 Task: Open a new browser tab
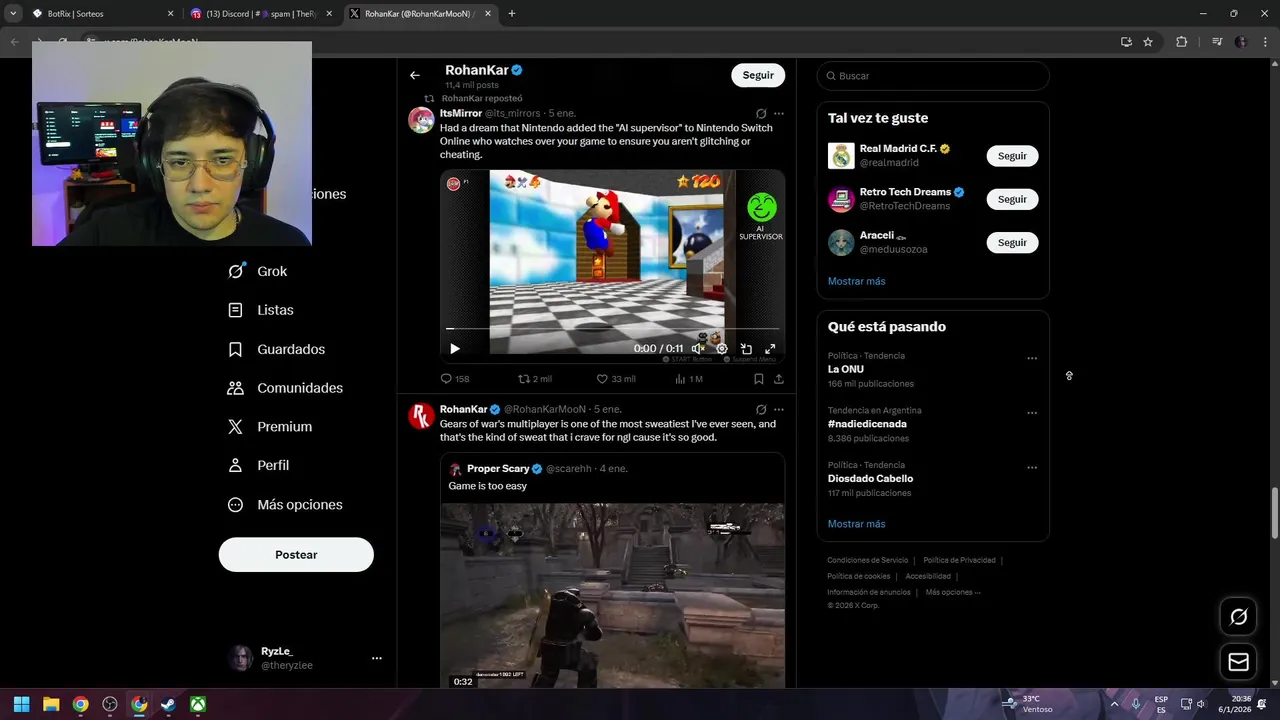pos(512,14)
